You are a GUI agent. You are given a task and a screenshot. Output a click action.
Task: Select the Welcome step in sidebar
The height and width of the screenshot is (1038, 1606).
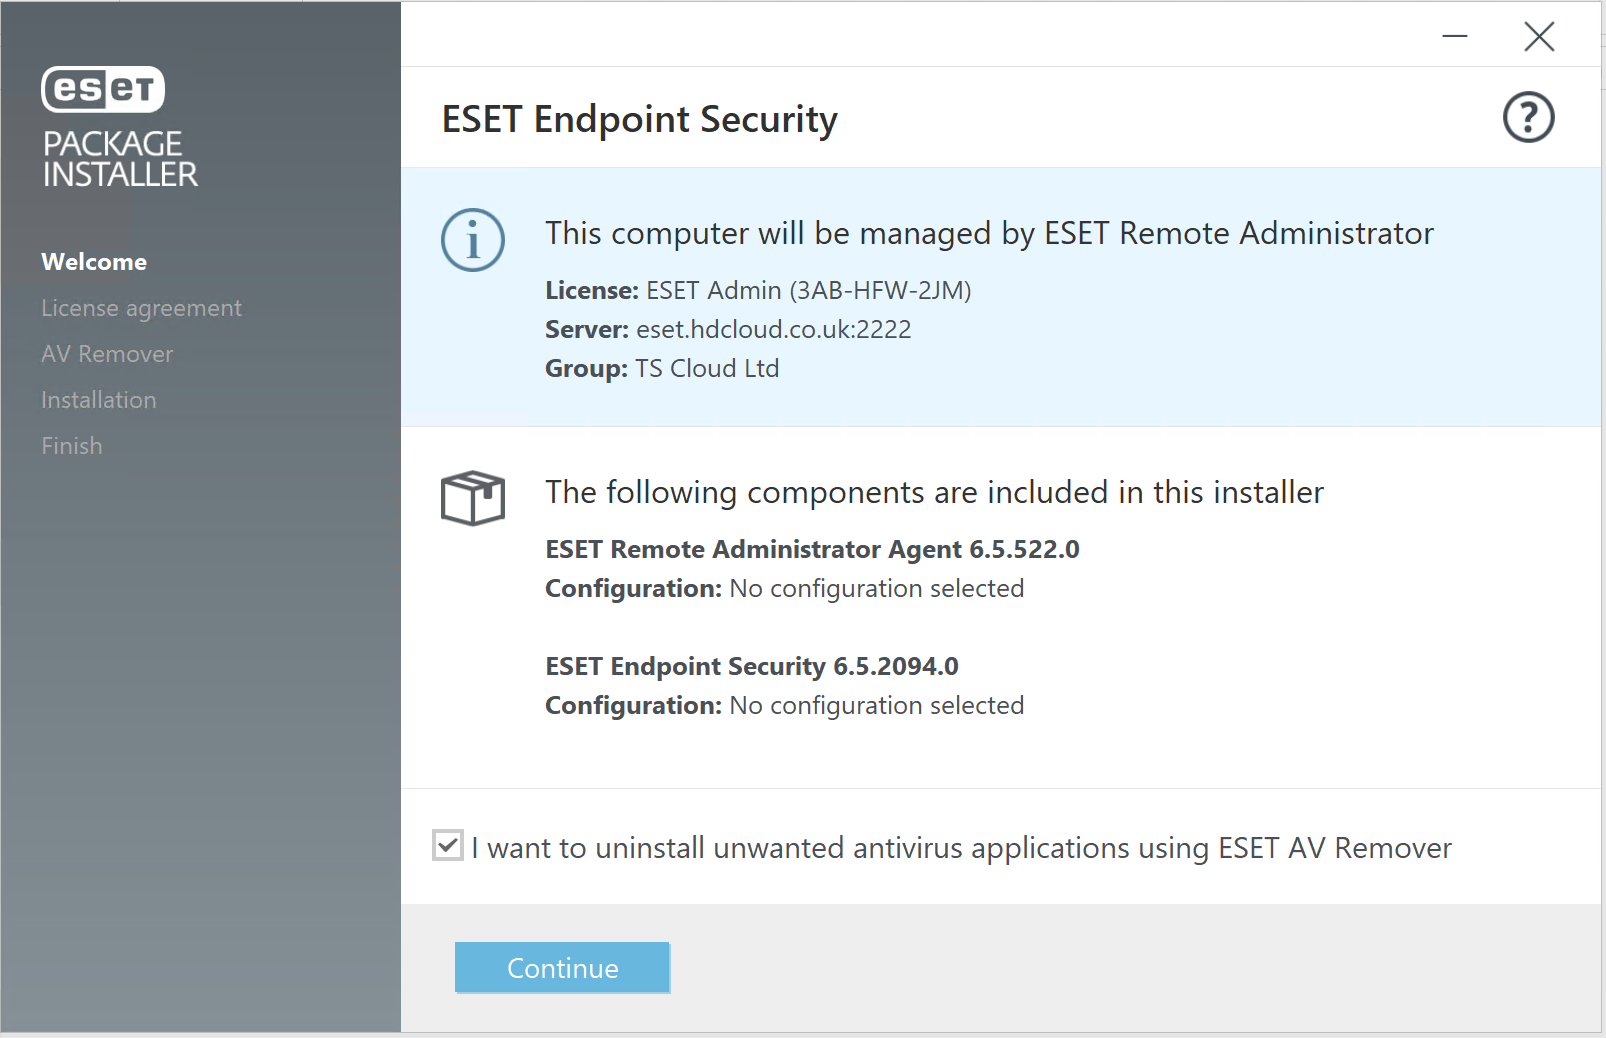(94, 262)
